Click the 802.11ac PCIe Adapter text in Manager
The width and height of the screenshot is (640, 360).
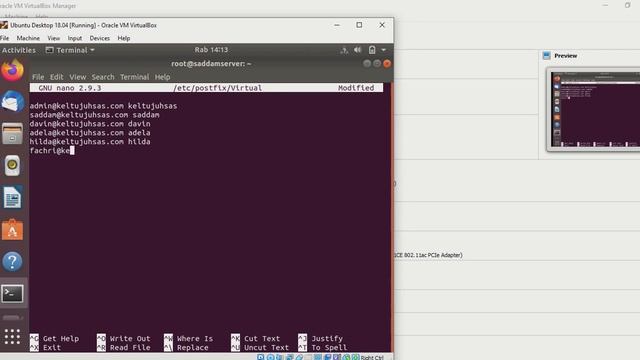click(429, 255)
